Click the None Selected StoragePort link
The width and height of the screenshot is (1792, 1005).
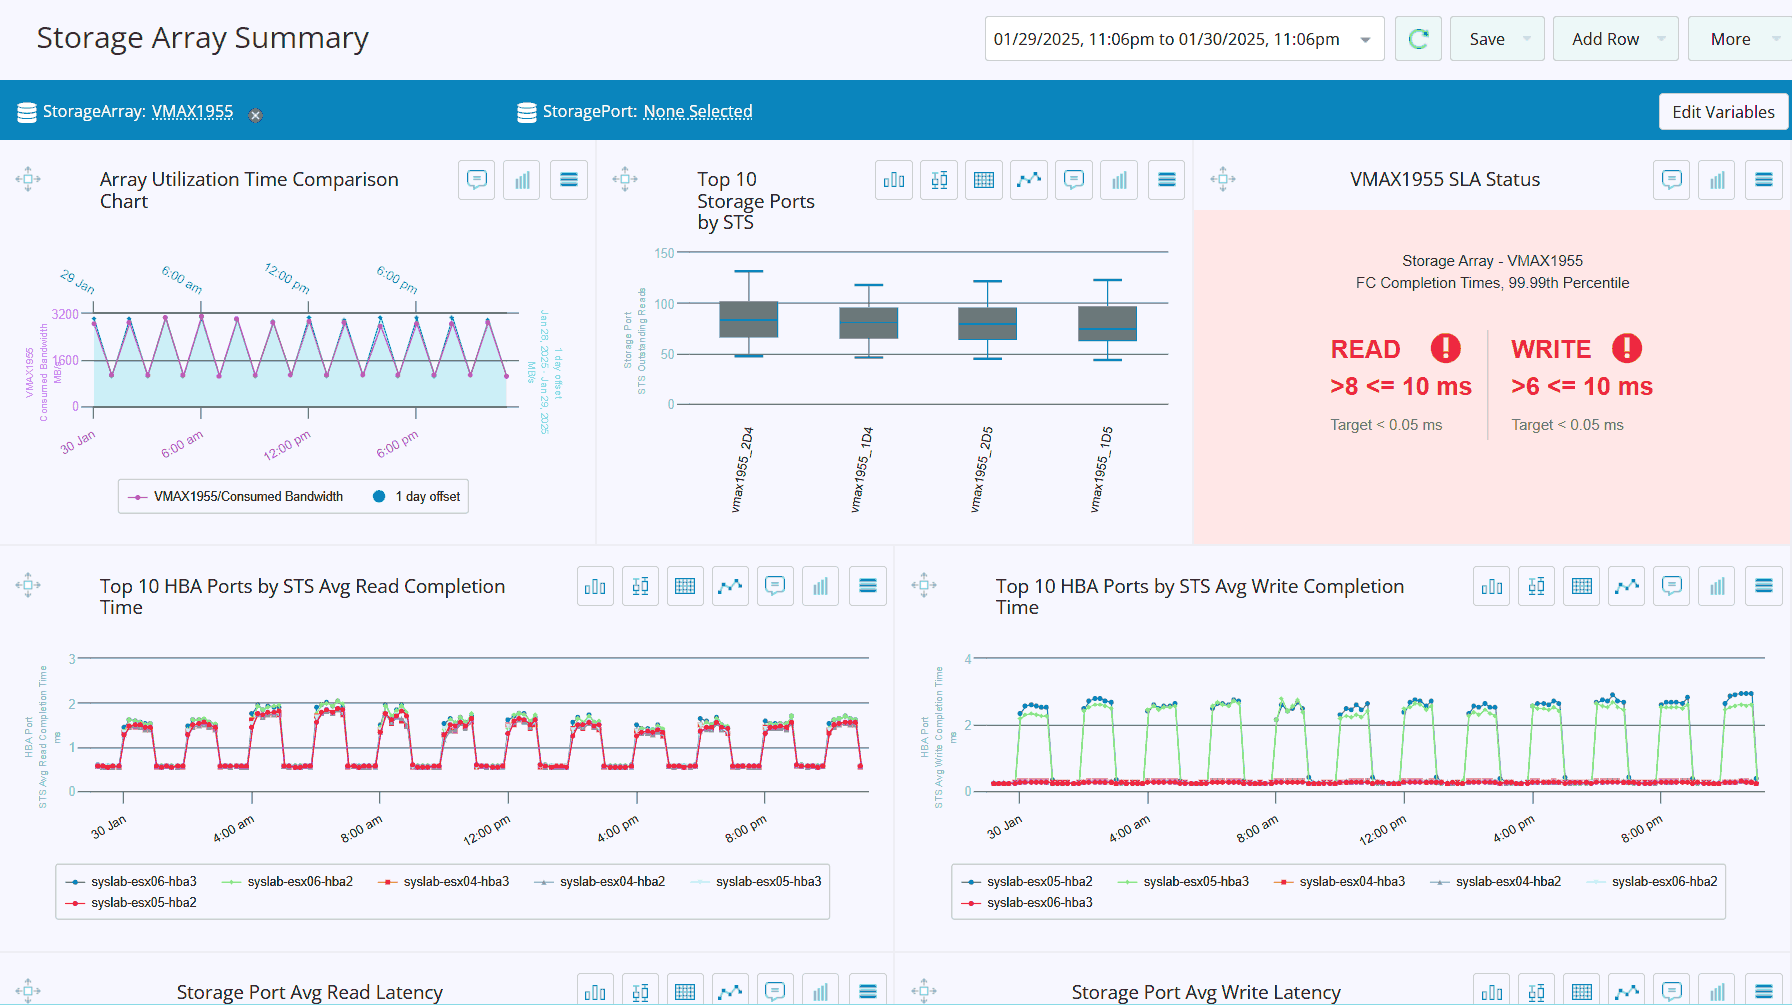click(698, 112)
